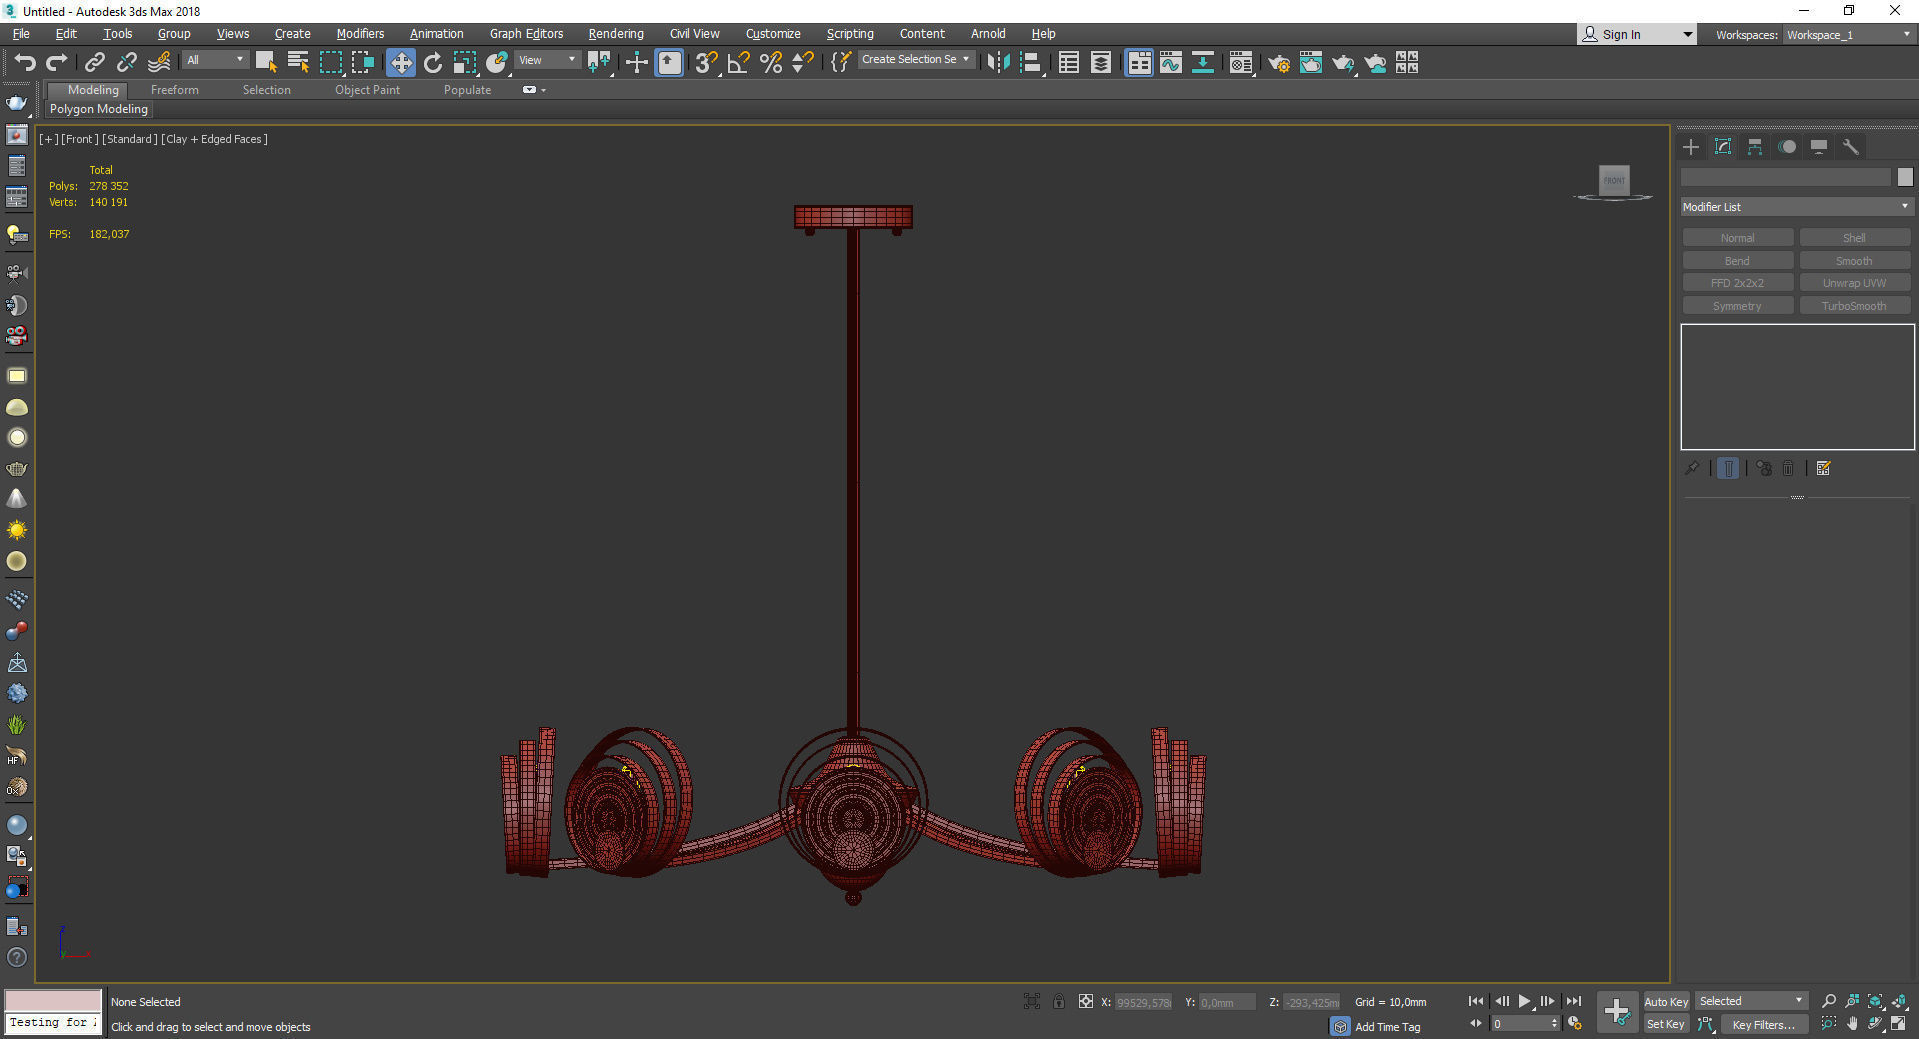Toggle the Spinner Snap button
The height and width of the screenshot is (1039, 1919).
click(802, 63)
